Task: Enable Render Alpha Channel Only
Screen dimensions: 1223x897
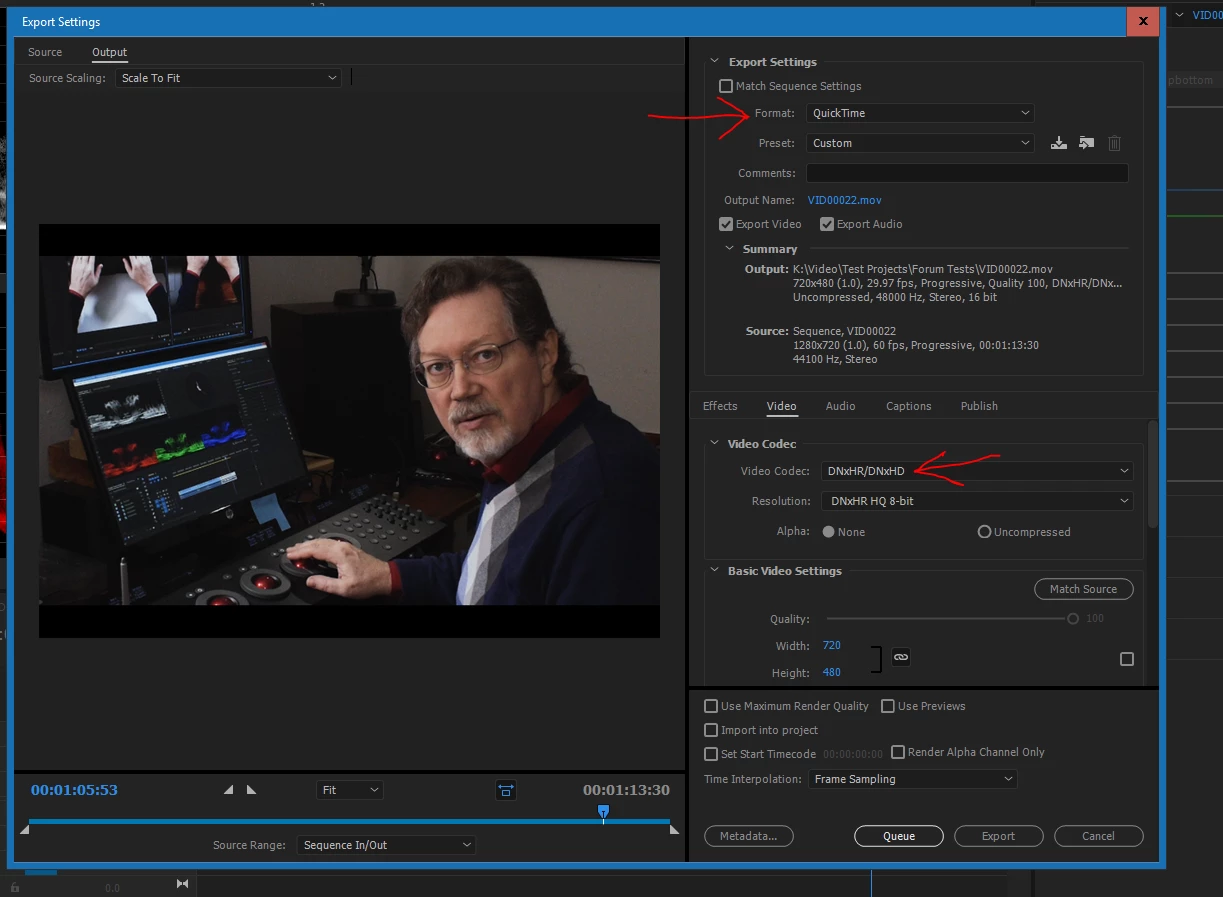Action: [x=898, y=752]
